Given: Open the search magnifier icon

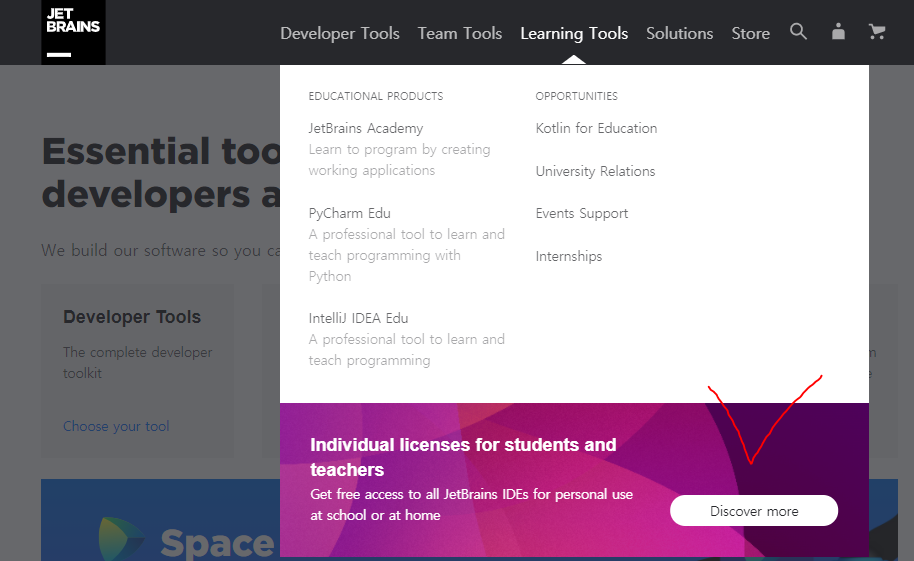Looking at the screenshot, I should (x=798, y=31).
